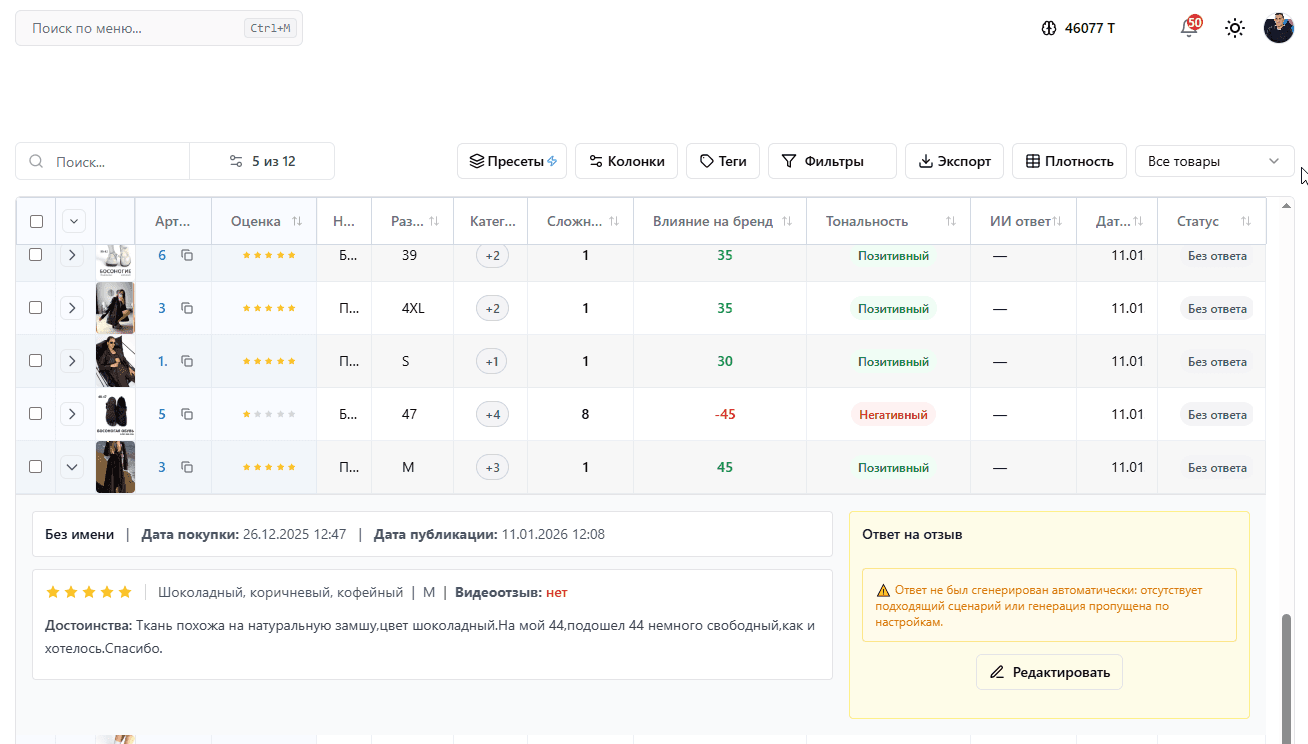The width and height of the screenshot is (1308, 744).
Task: Sort by the Оценка column sort icon
Action: (297, 221)
